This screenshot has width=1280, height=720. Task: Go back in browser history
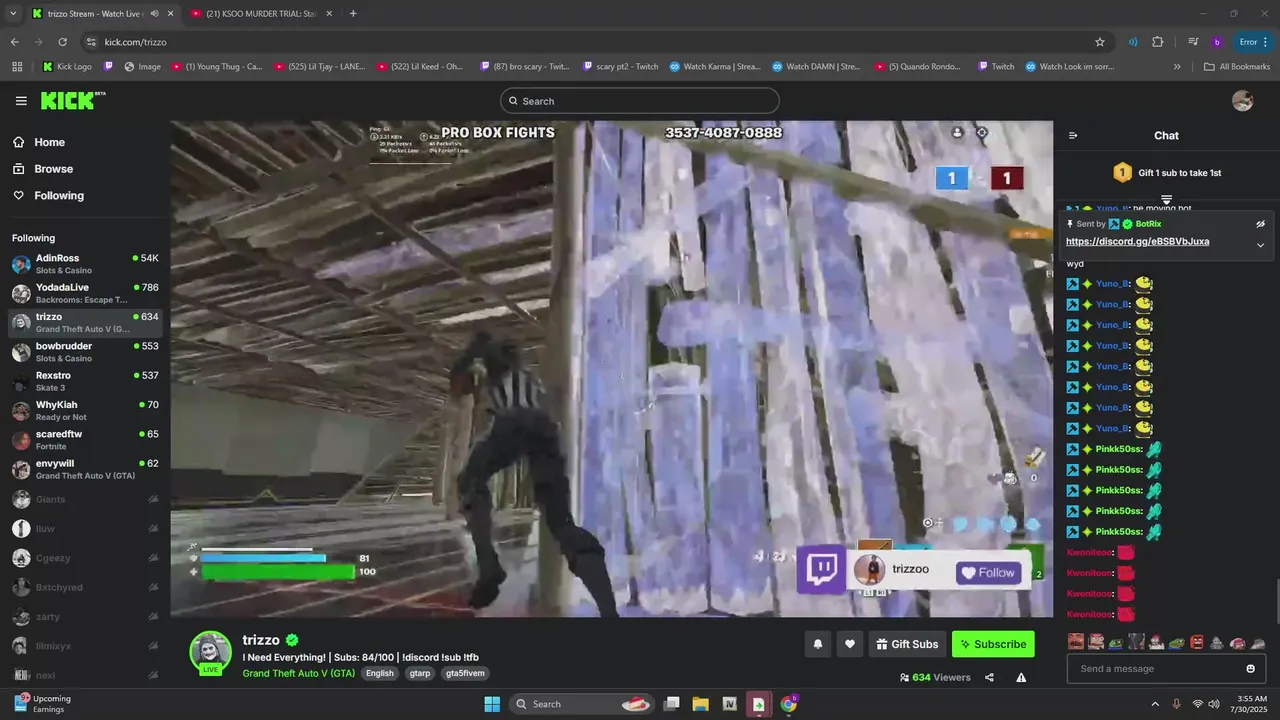point(14,42)
